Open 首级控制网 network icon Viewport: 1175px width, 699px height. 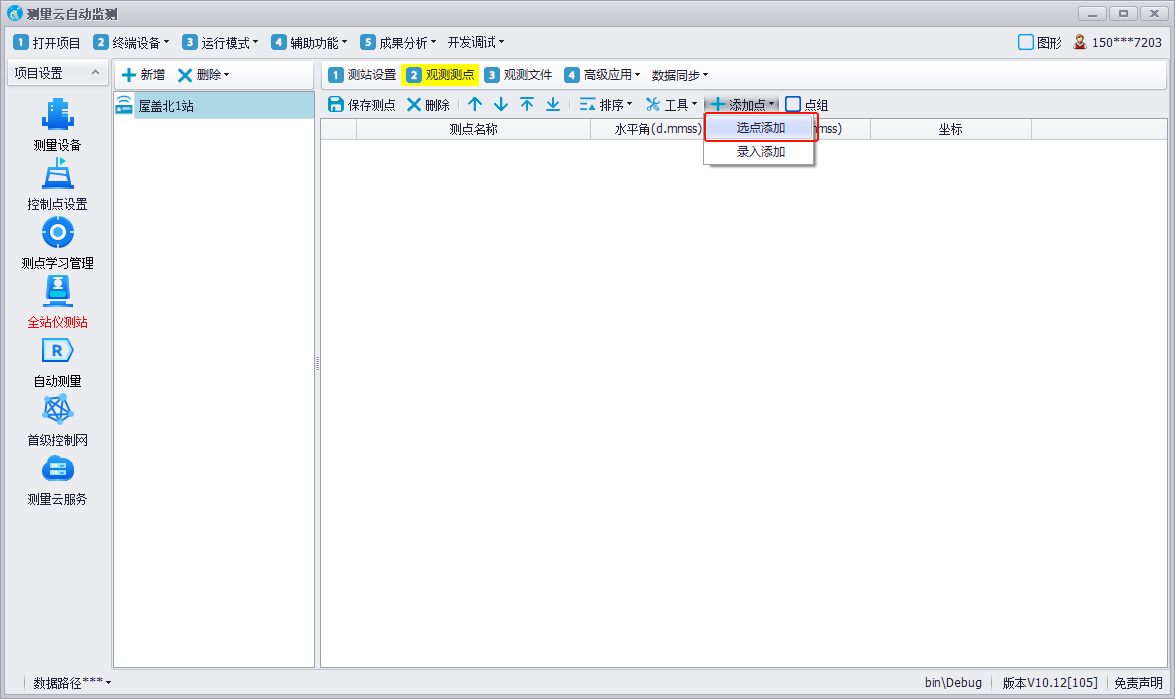[57, 410]
